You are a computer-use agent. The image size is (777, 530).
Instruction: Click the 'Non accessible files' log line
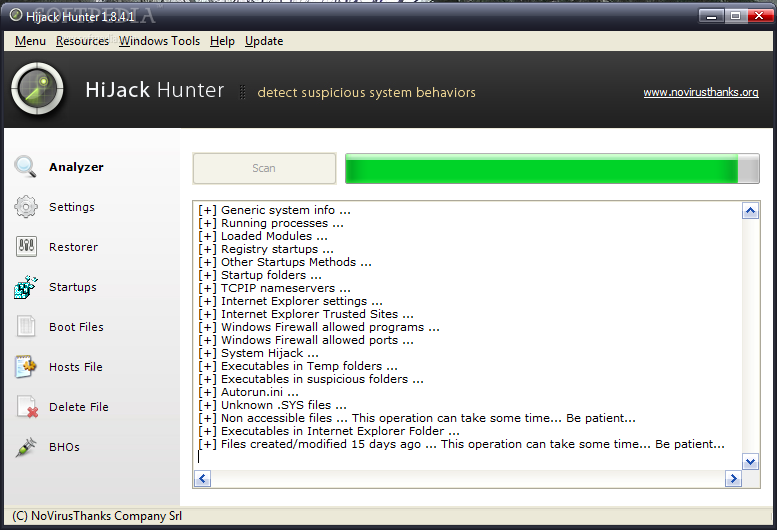tap(416, 418)
